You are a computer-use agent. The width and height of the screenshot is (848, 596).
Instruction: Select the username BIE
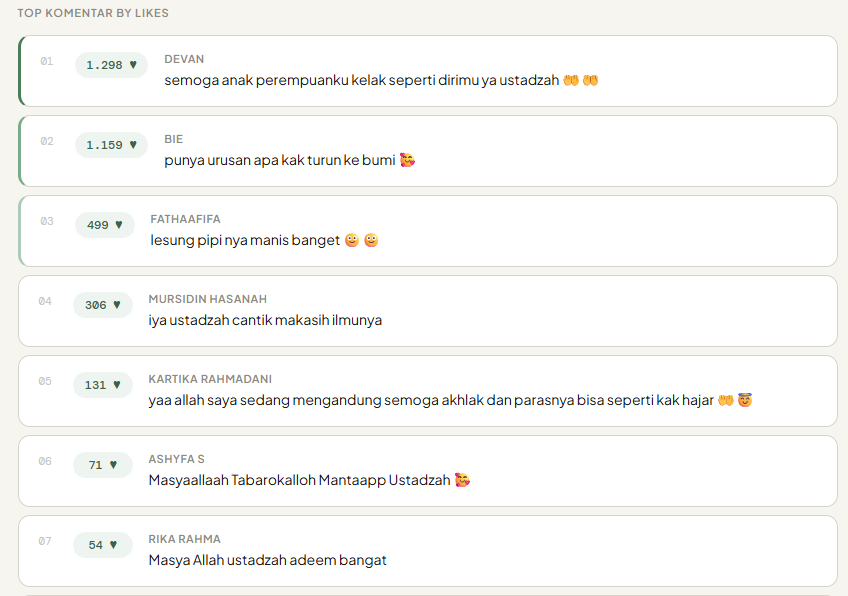[174, 139]
